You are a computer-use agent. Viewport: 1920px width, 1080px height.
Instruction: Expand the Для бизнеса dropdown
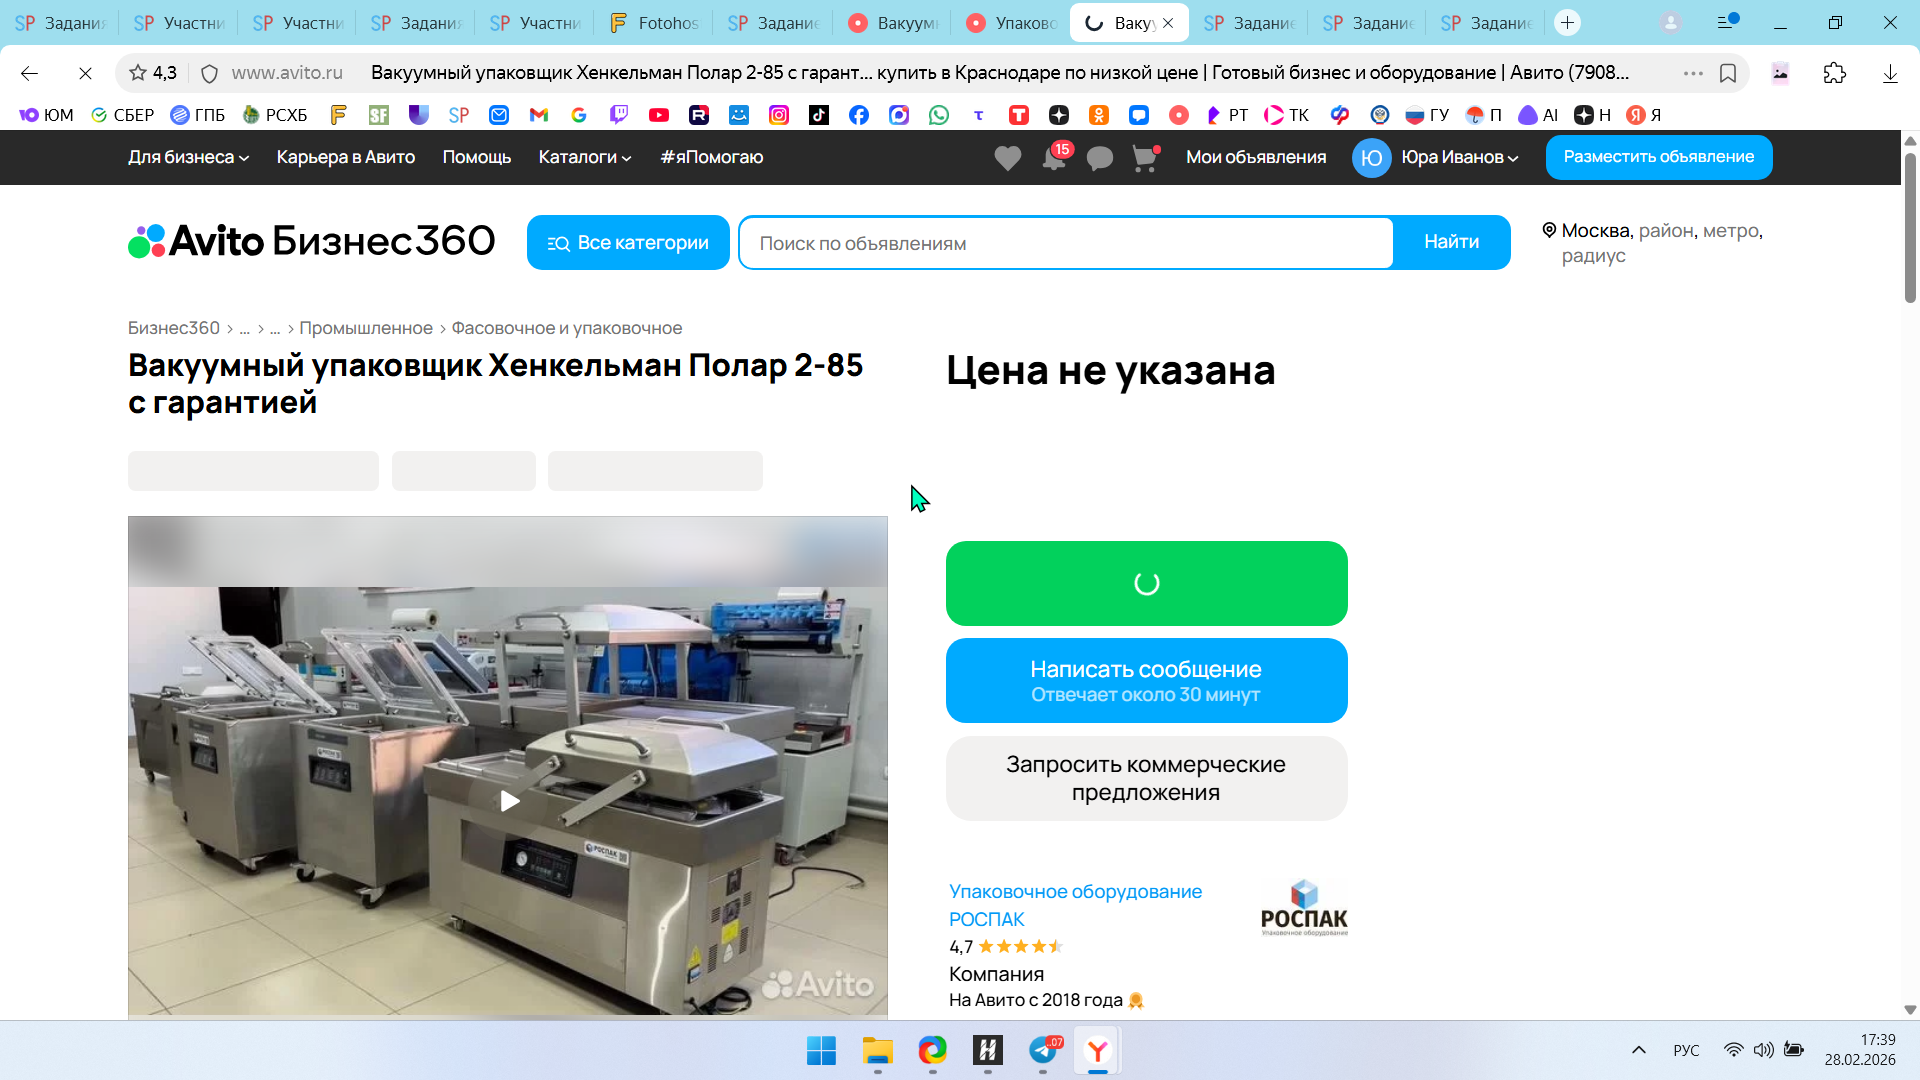(188, 157)
